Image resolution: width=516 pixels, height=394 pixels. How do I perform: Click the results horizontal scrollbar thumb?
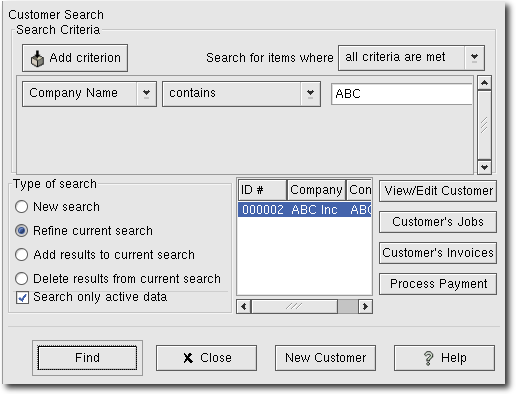(294, 307)
